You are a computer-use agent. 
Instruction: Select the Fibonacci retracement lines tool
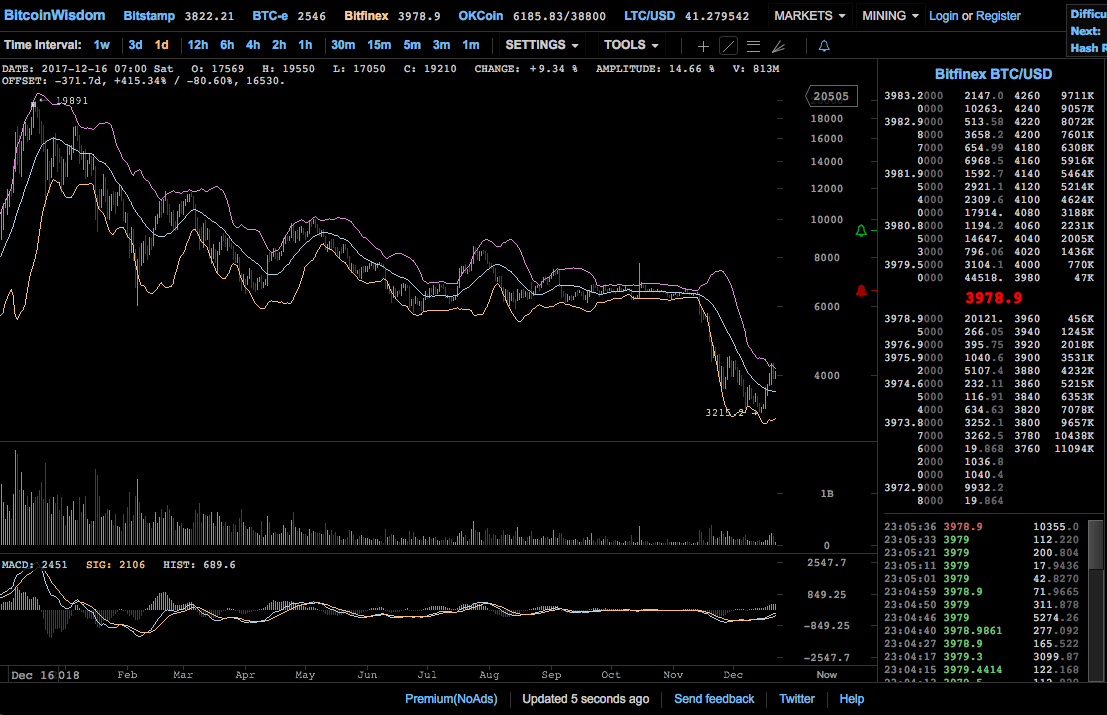(753, 46)
